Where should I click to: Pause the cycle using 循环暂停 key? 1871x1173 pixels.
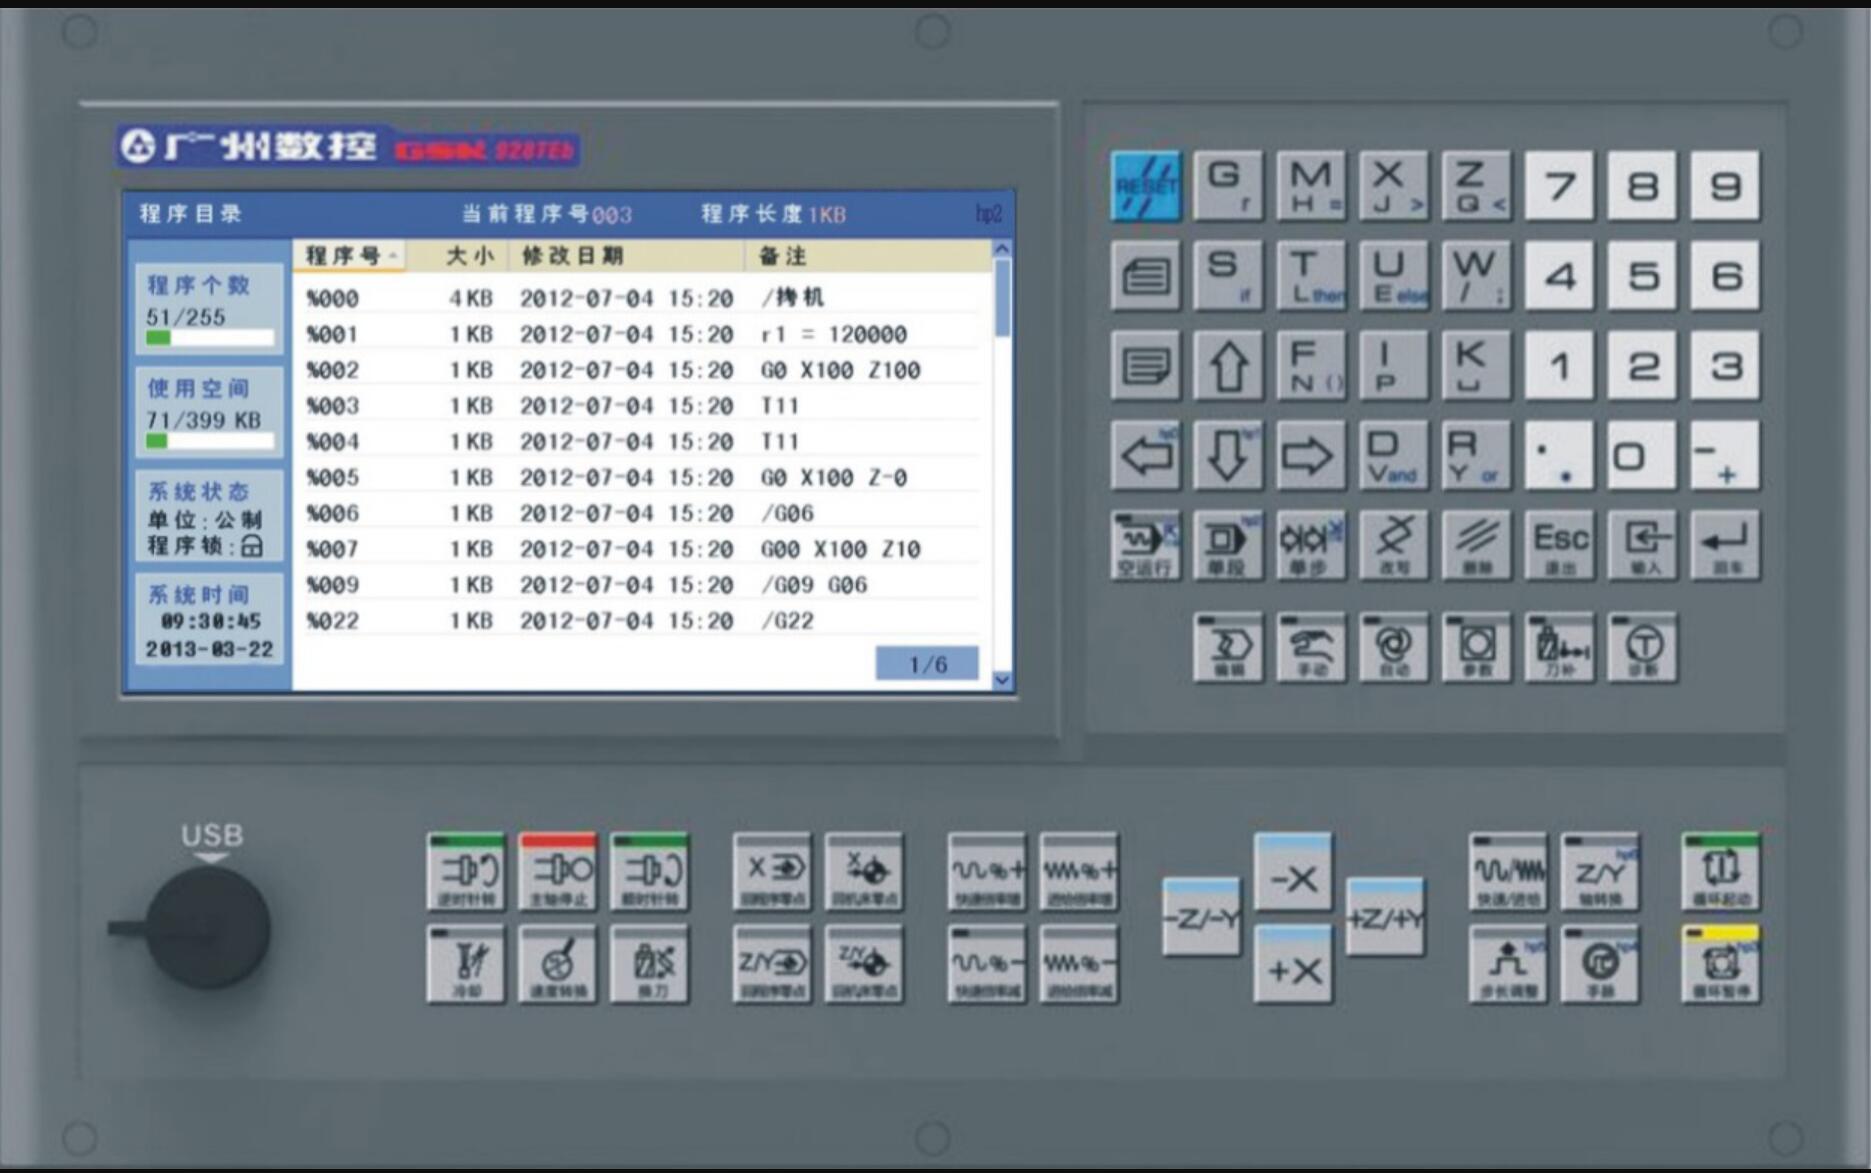pyautogui.click(x=1721, y=965)
